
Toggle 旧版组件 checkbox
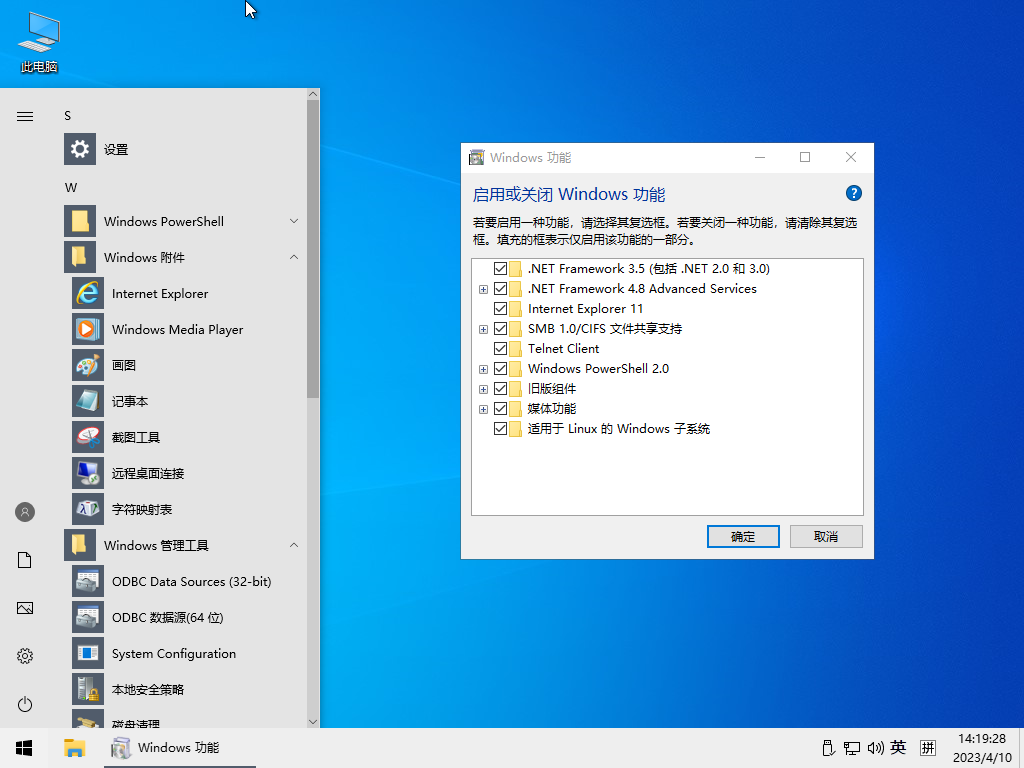tap(501, 389)
